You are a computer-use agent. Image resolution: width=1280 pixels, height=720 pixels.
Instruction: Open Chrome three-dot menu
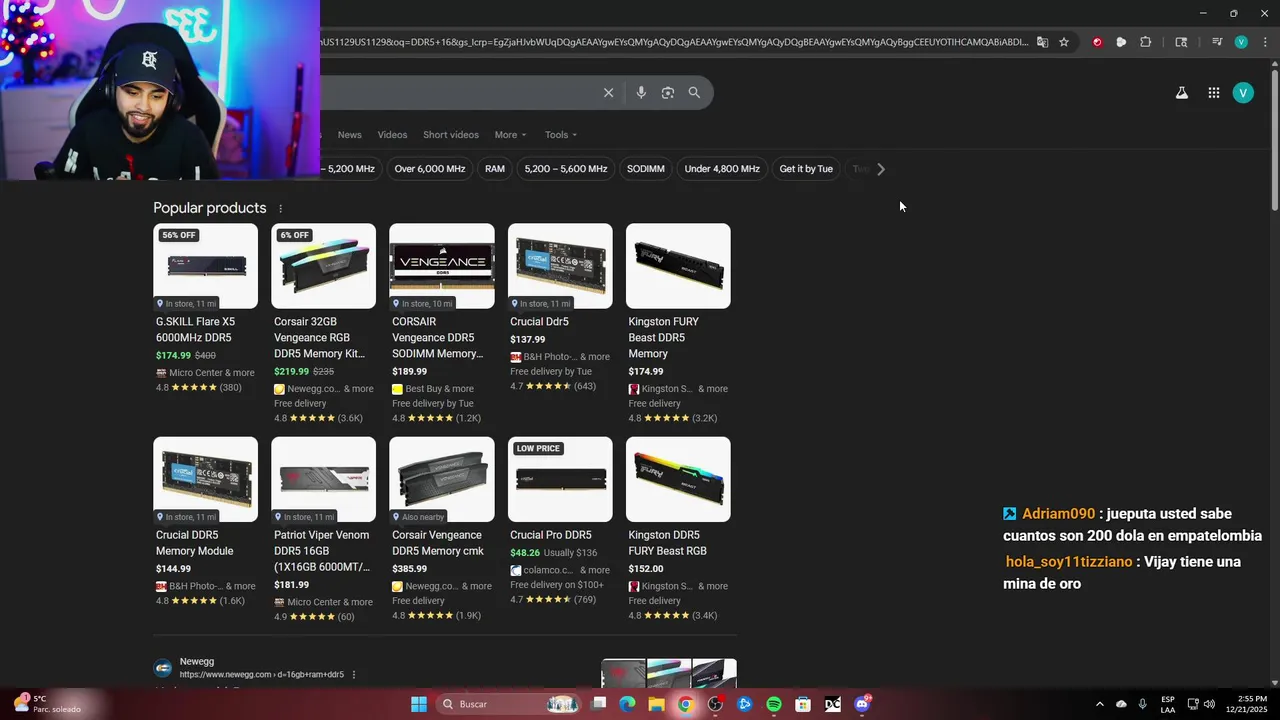[1265, 42]
